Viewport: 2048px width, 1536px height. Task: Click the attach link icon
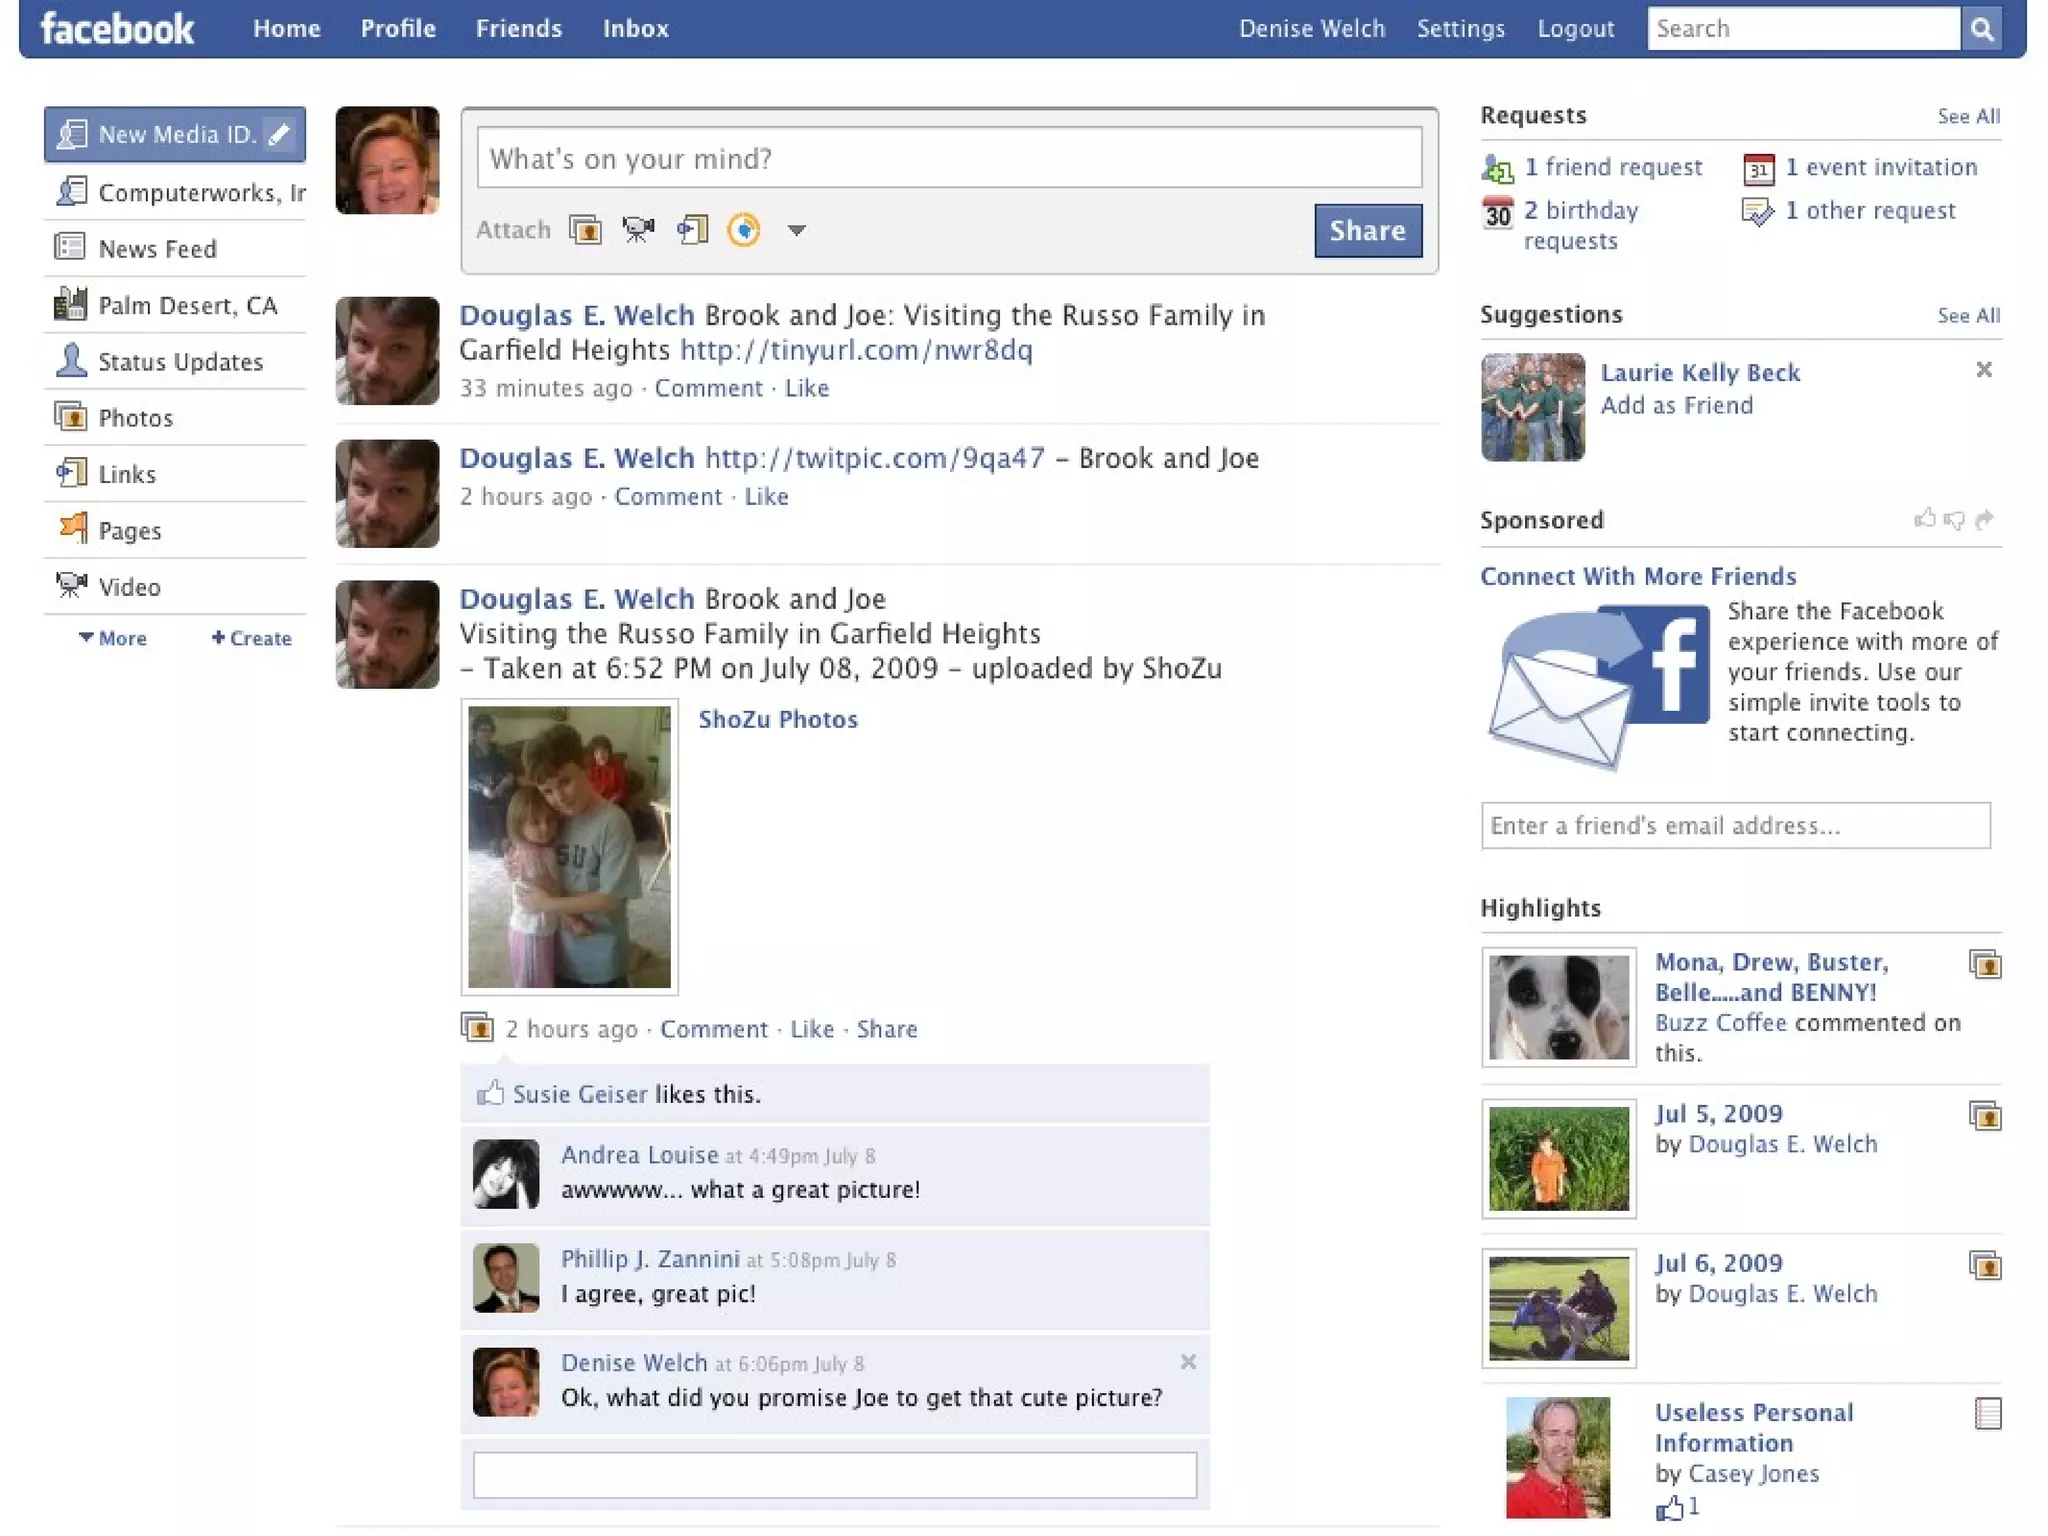[692, 230]
